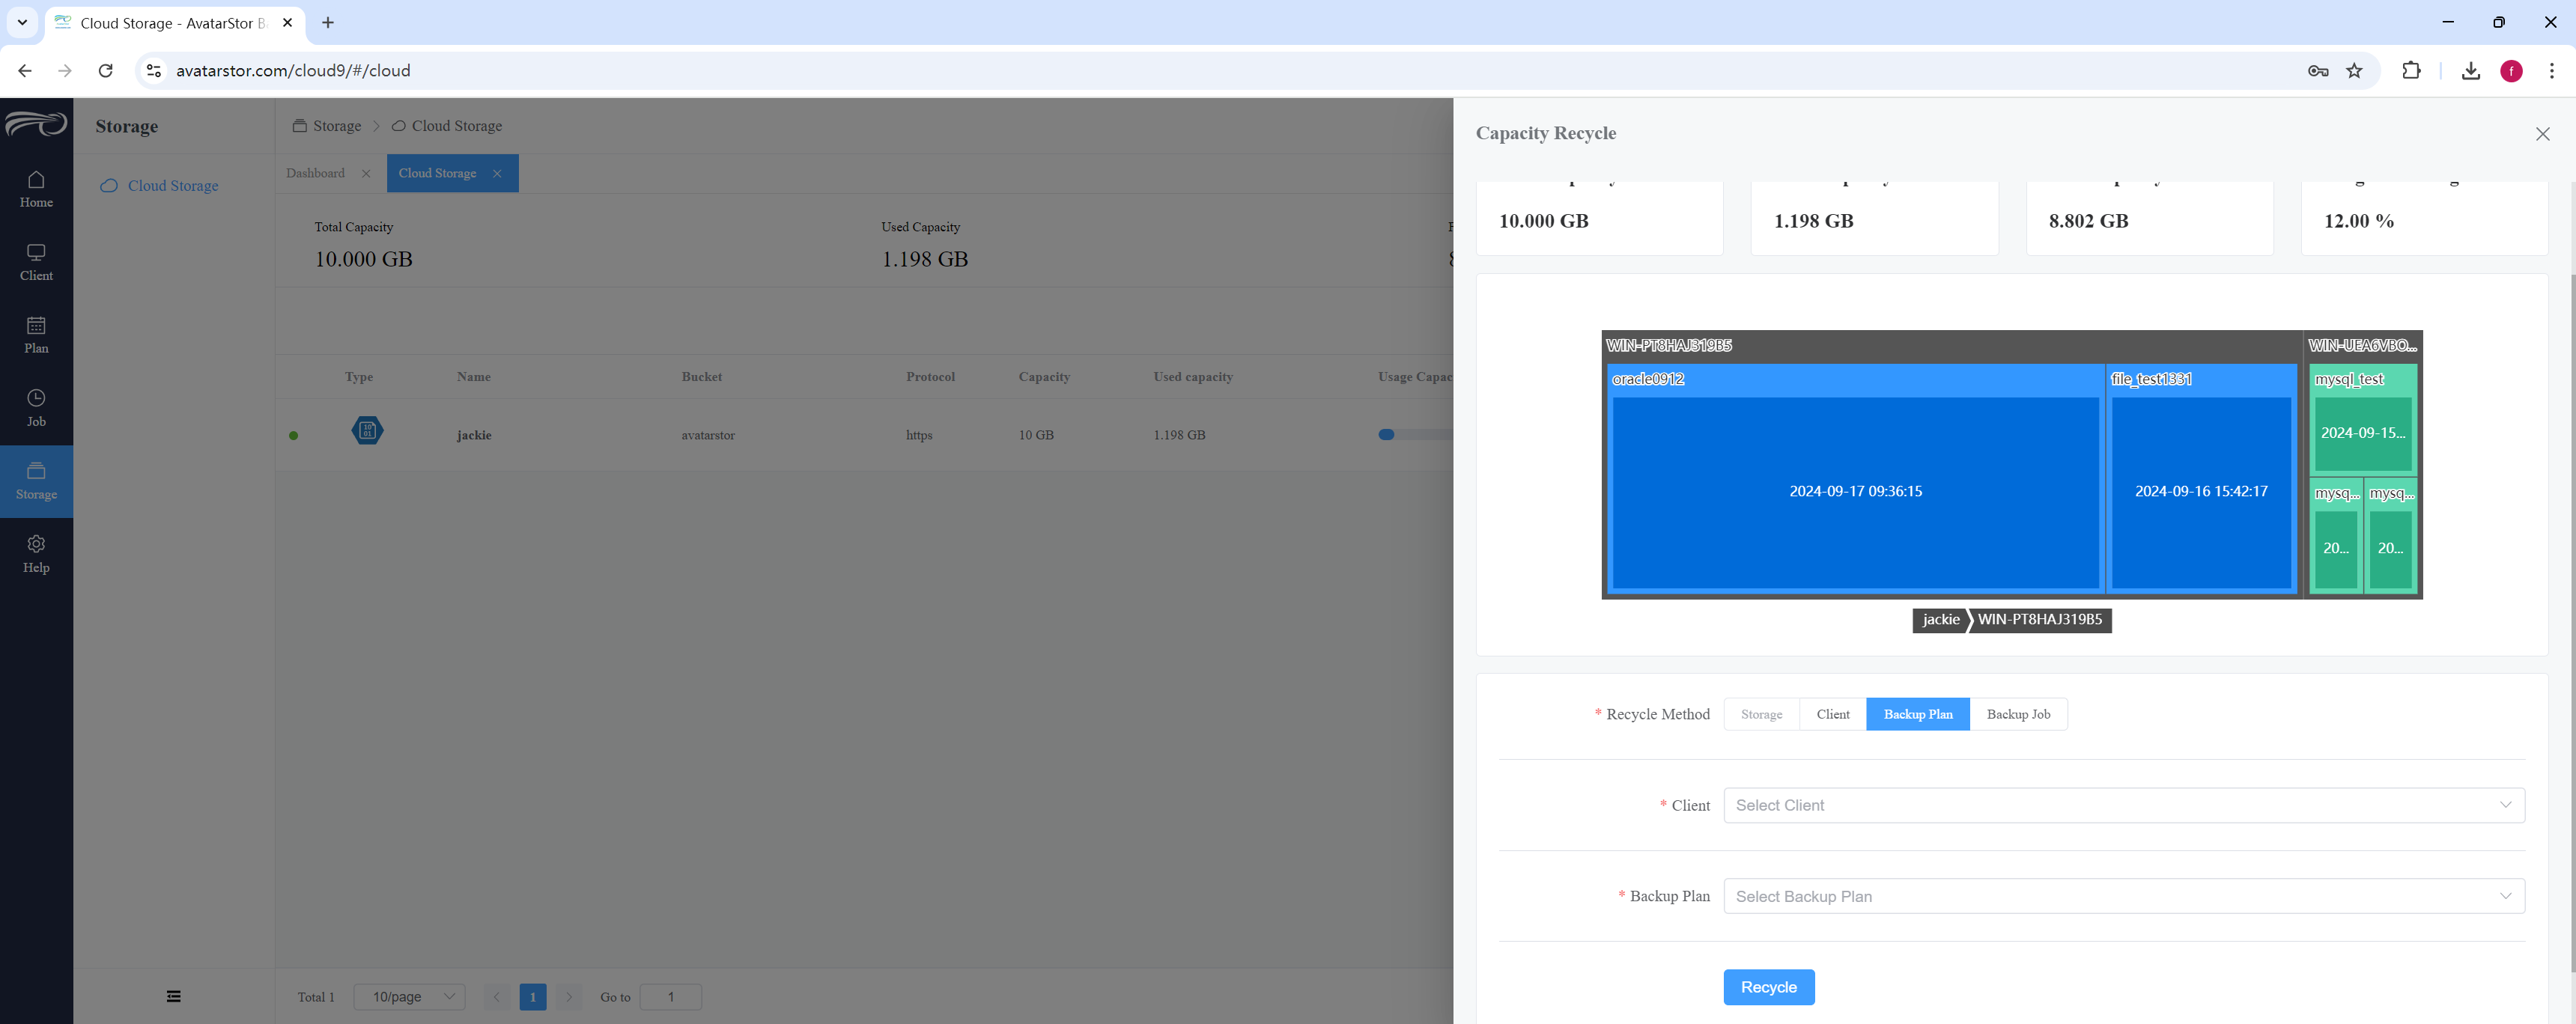
Task: Switch to the Dashboard tab
Action: pyautogui.click(x=315, y=173)
